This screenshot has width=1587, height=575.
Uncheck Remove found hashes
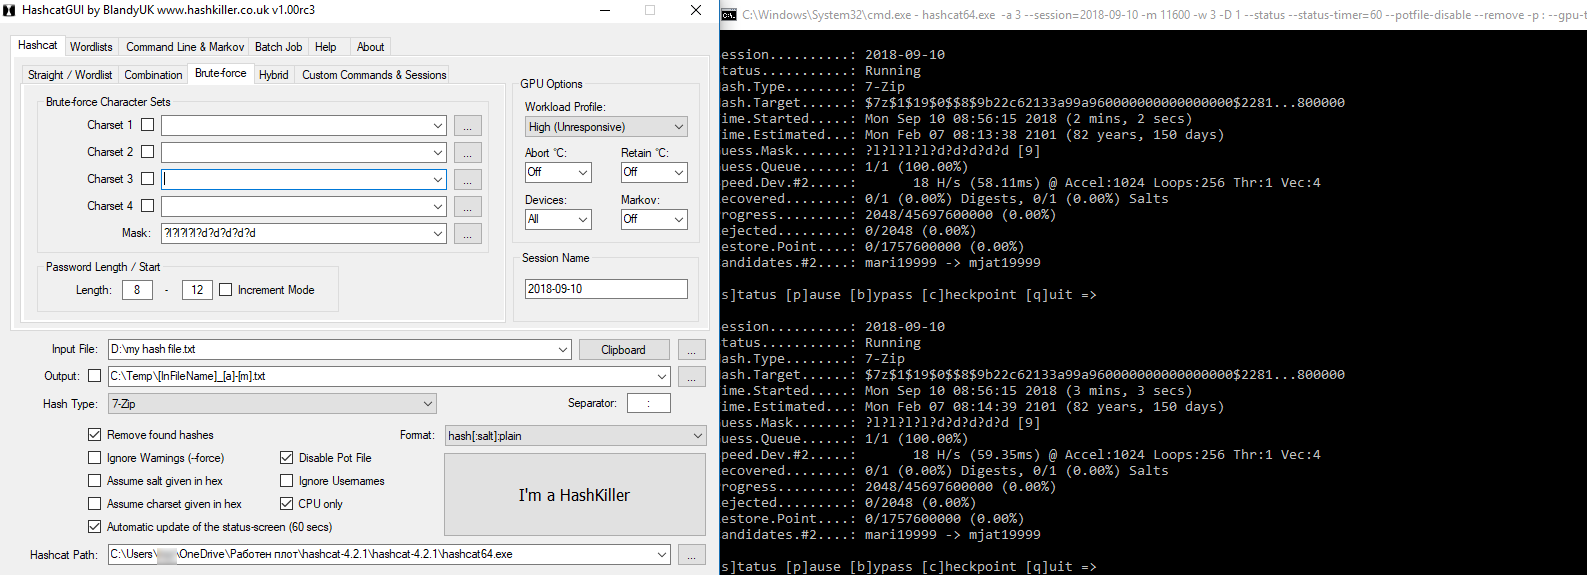(x=95, y=435)
